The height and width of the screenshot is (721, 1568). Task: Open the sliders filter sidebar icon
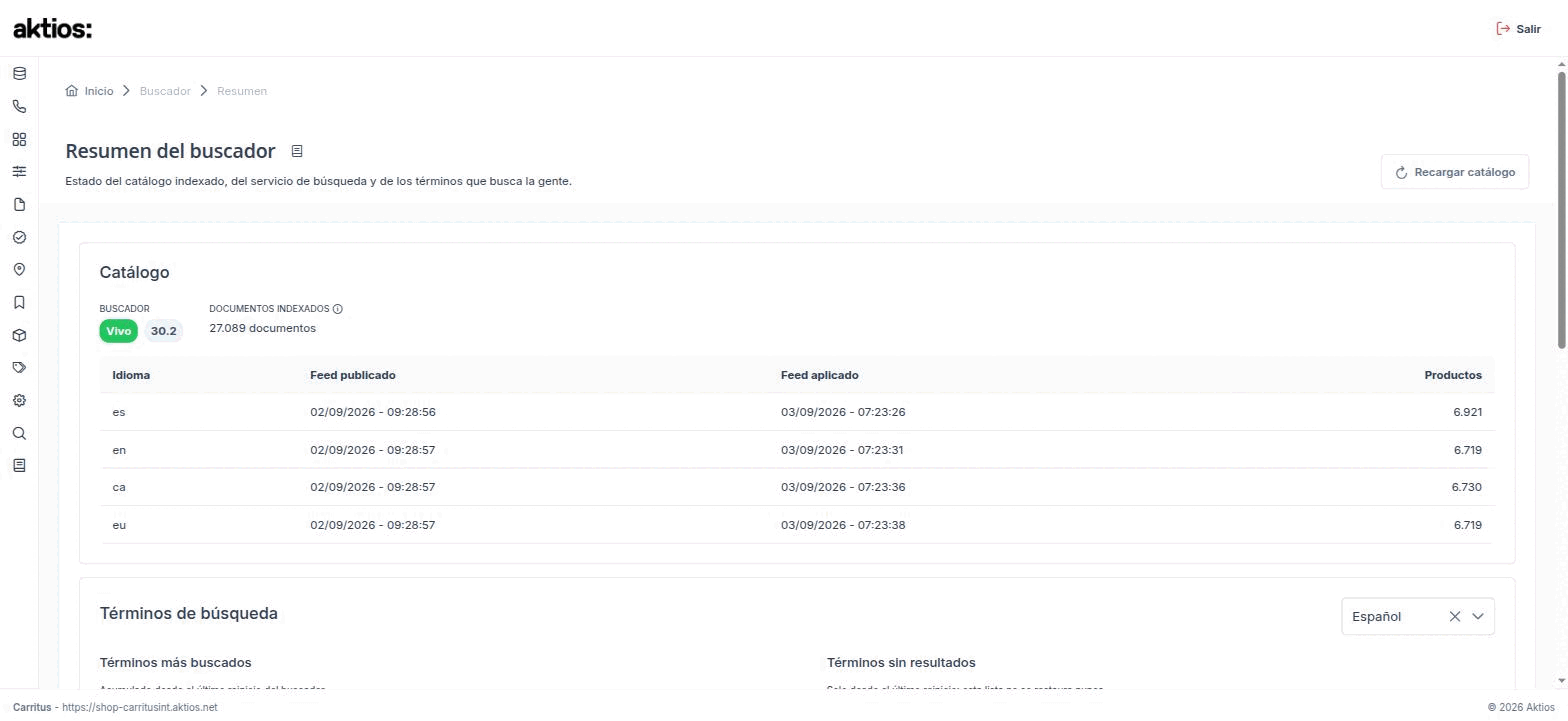pos(19,172)
